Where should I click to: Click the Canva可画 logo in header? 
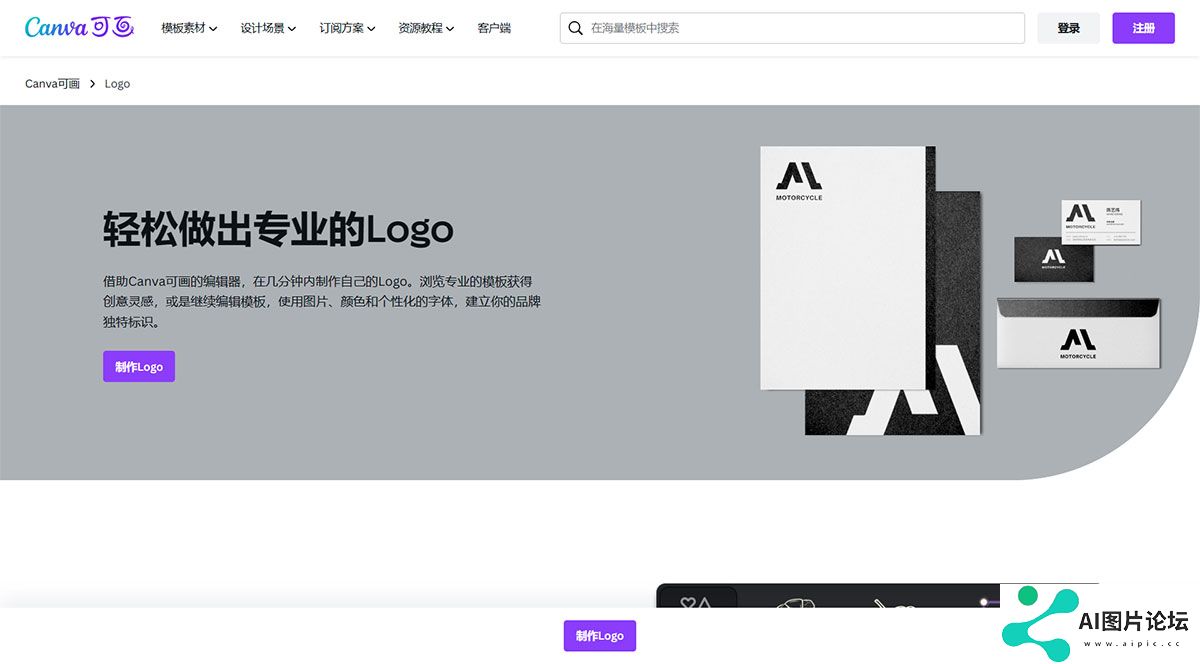coord(79,28)
